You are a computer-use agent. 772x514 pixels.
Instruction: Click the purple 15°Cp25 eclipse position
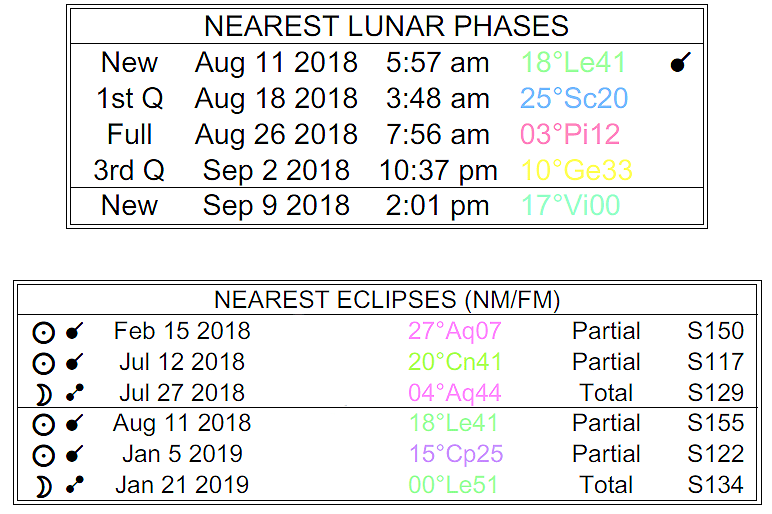tap(455, 455)
